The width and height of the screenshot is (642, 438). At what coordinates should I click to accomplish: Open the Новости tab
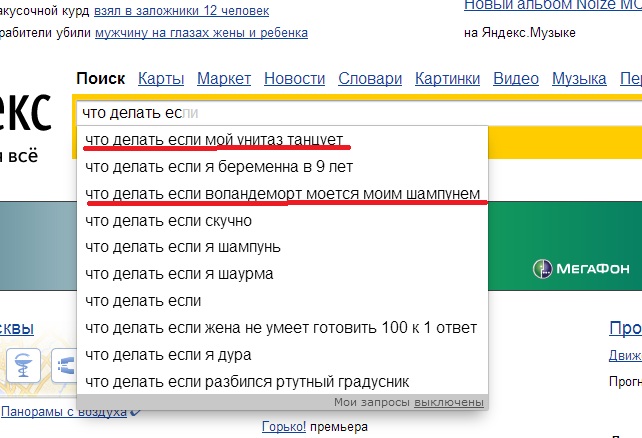point(294,78)
